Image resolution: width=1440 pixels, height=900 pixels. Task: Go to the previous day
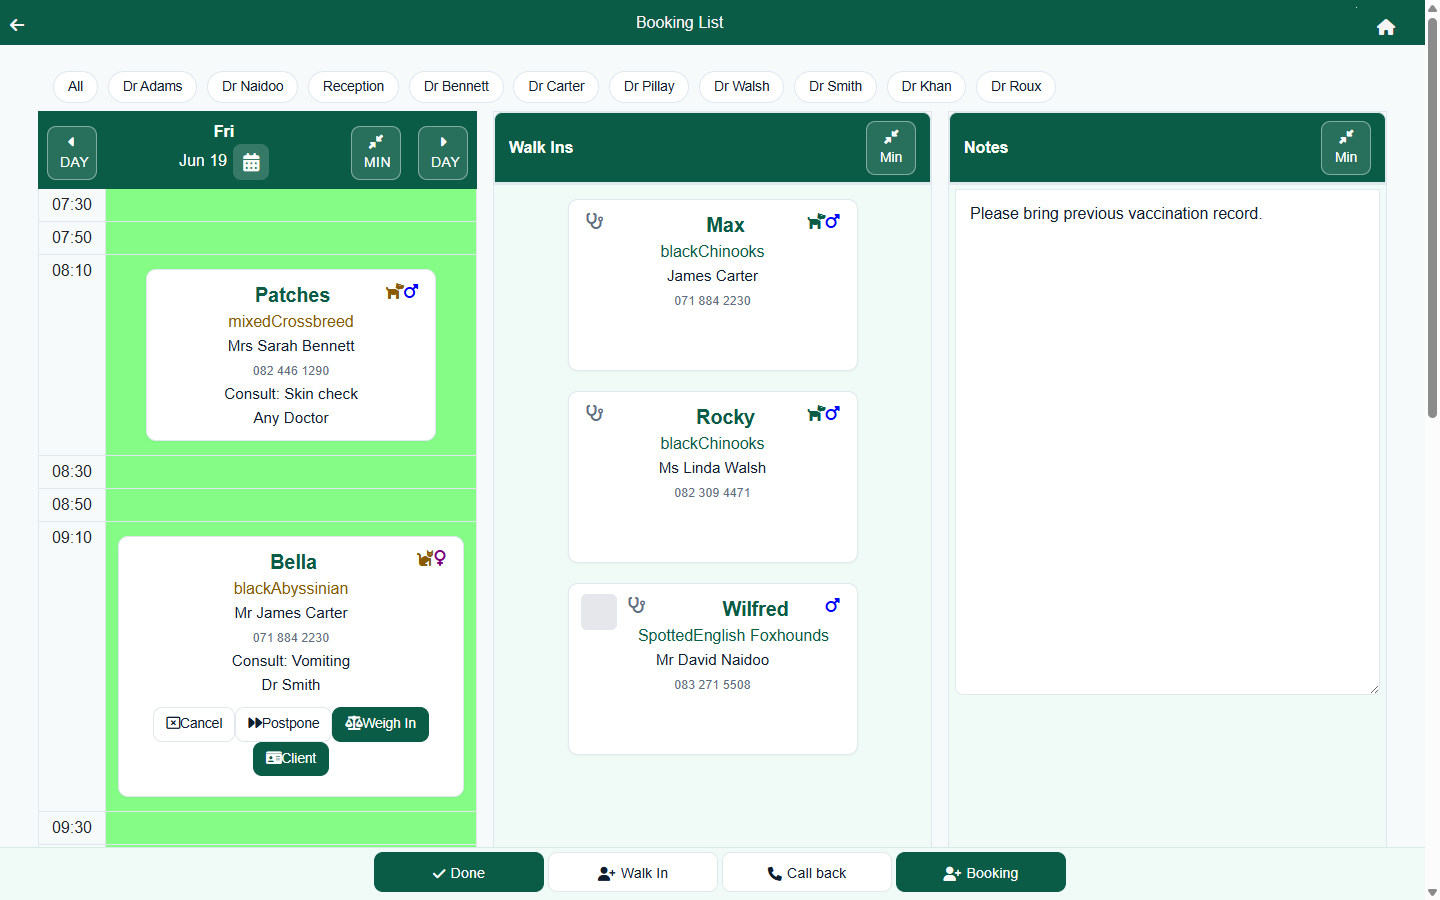(72, 153)
